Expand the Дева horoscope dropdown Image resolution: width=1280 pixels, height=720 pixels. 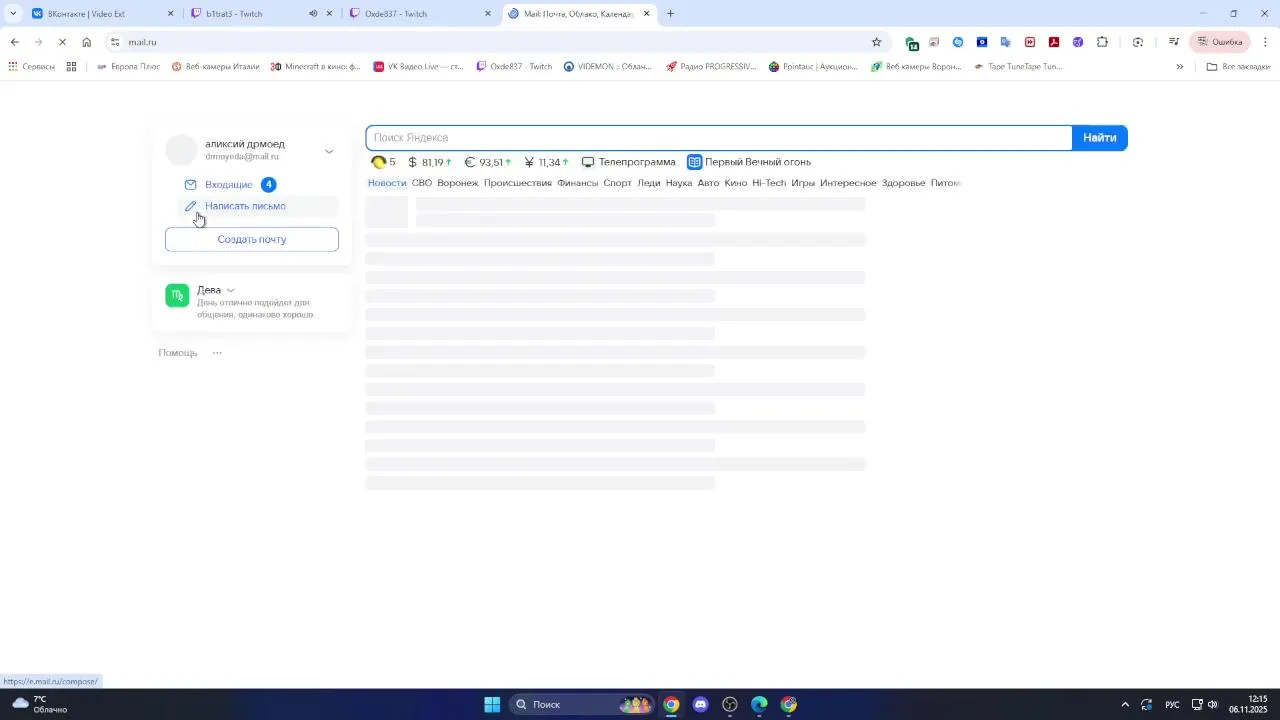(x=230, y=290)
